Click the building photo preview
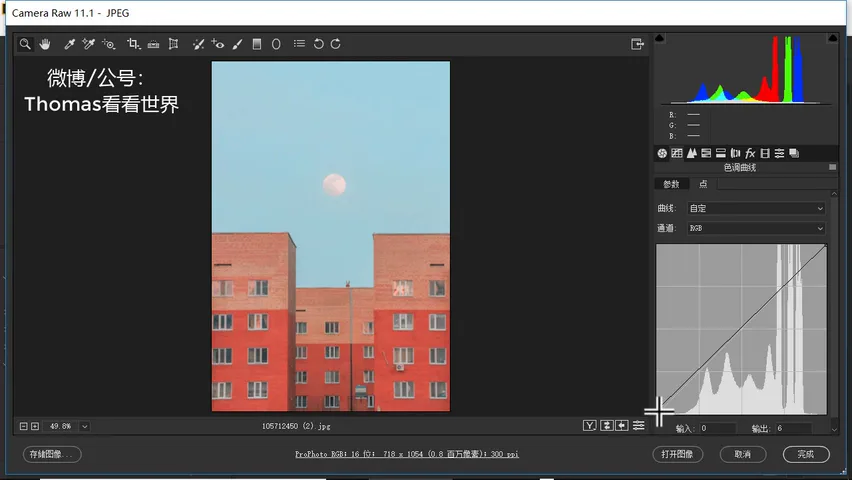Viewport: 852px width, 480px height. (331, 236)
